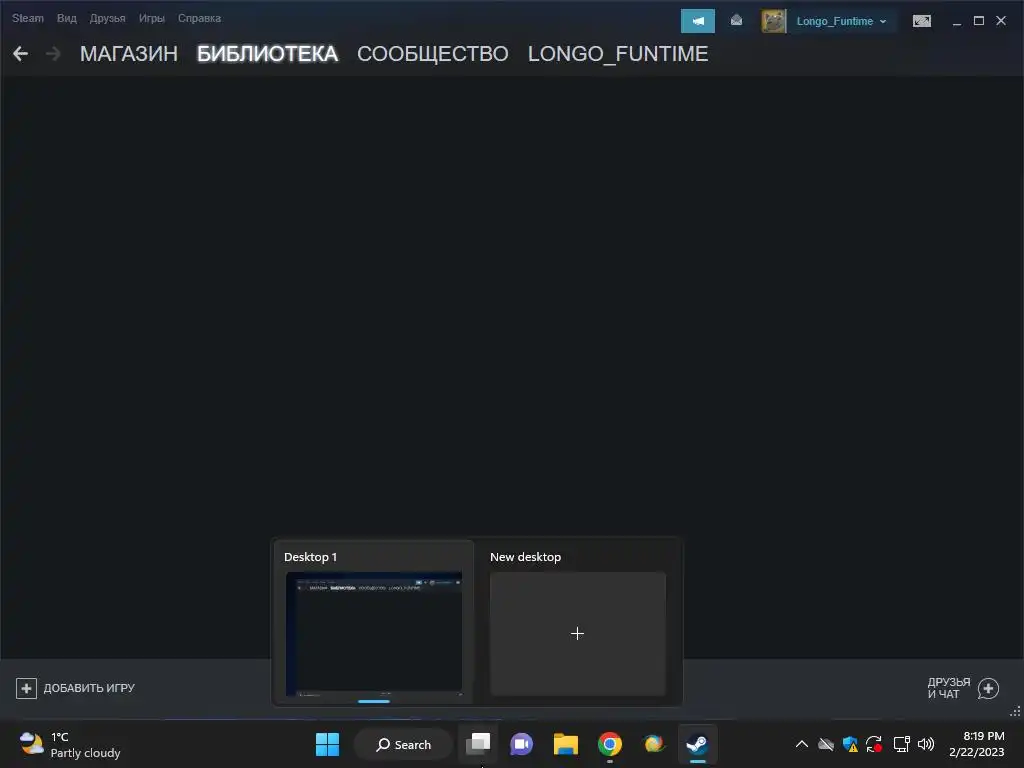Click the taskbar Search box
This screenshot has width=1024, height=768.
point(403,744)
